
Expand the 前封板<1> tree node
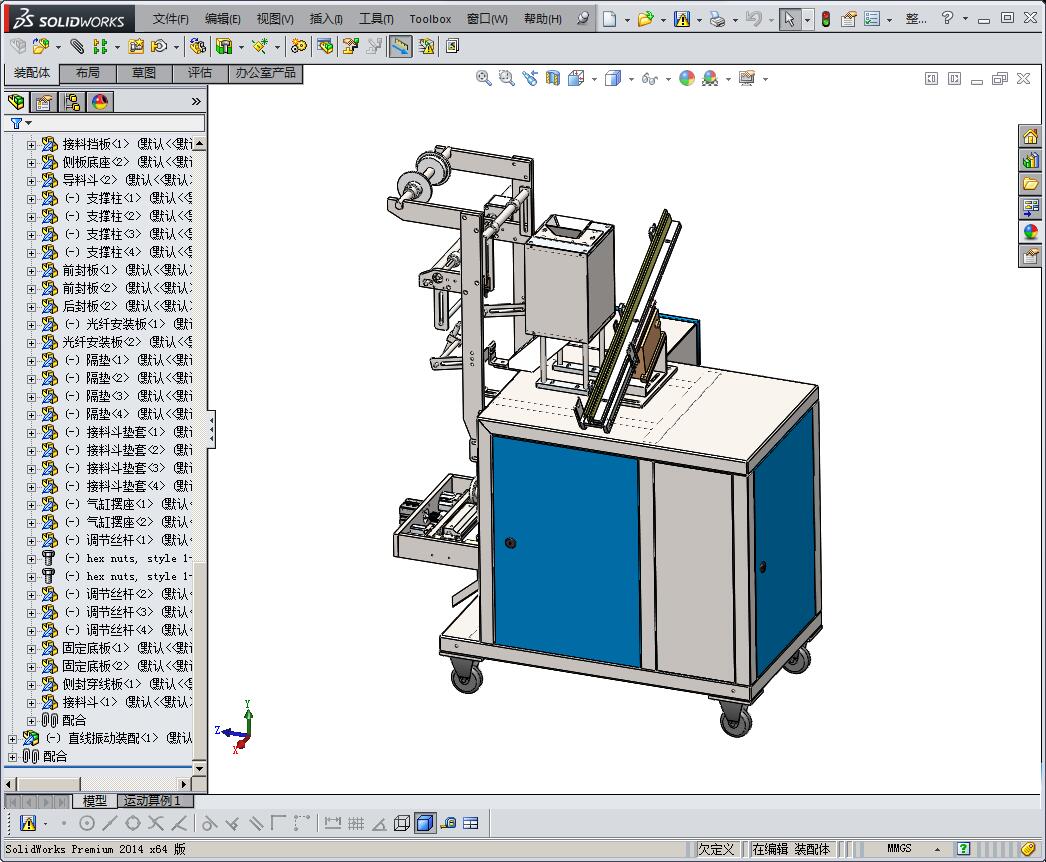(31, 271)
